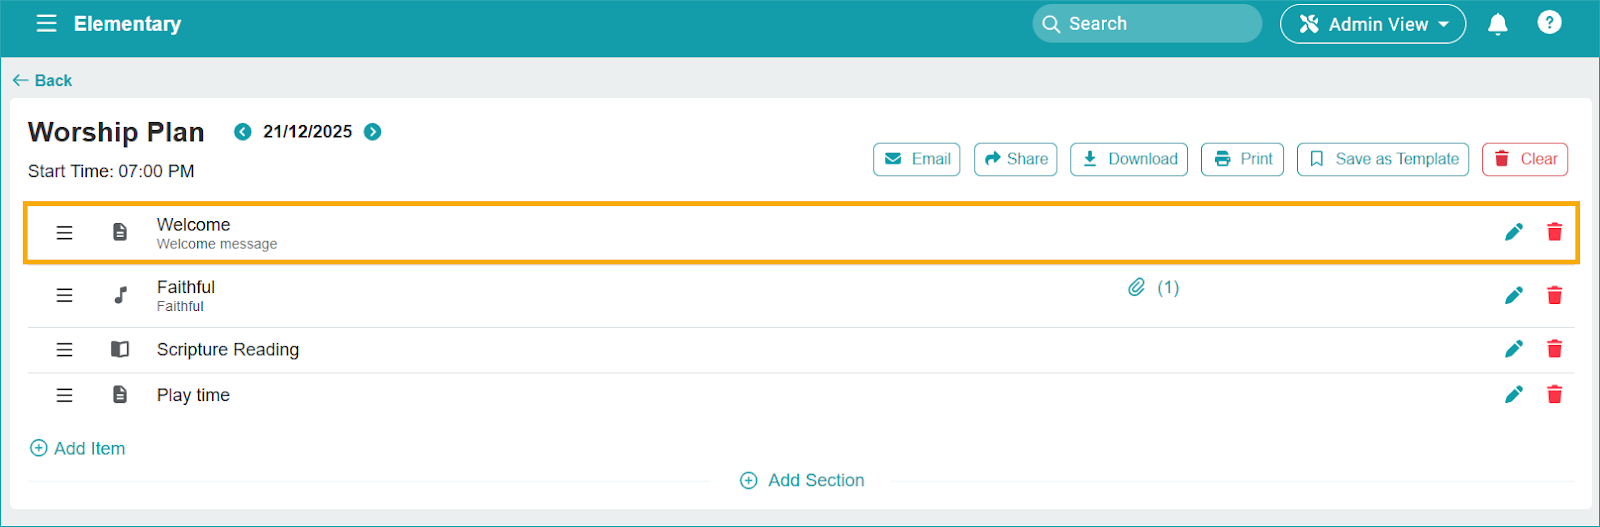Screen dimensions: 1600x527
Task: Download the worship plan
Action: [1128, 159]
